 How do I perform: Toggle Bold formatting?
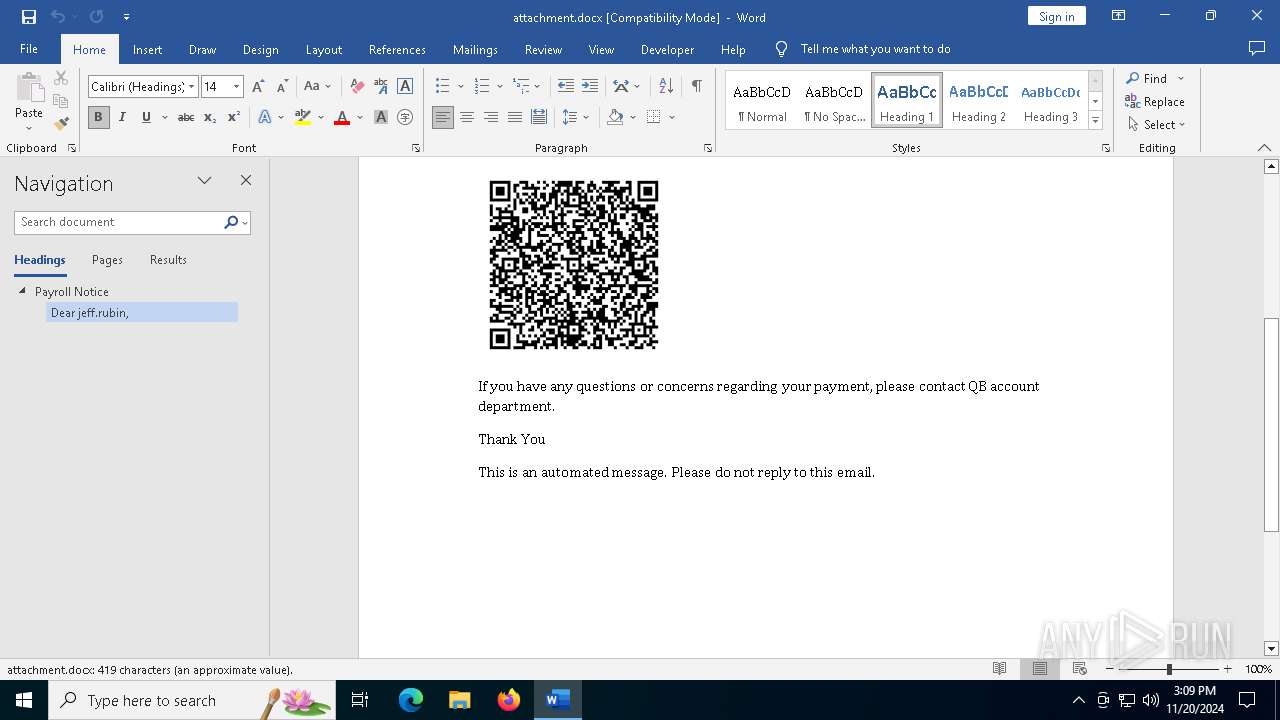98,117
